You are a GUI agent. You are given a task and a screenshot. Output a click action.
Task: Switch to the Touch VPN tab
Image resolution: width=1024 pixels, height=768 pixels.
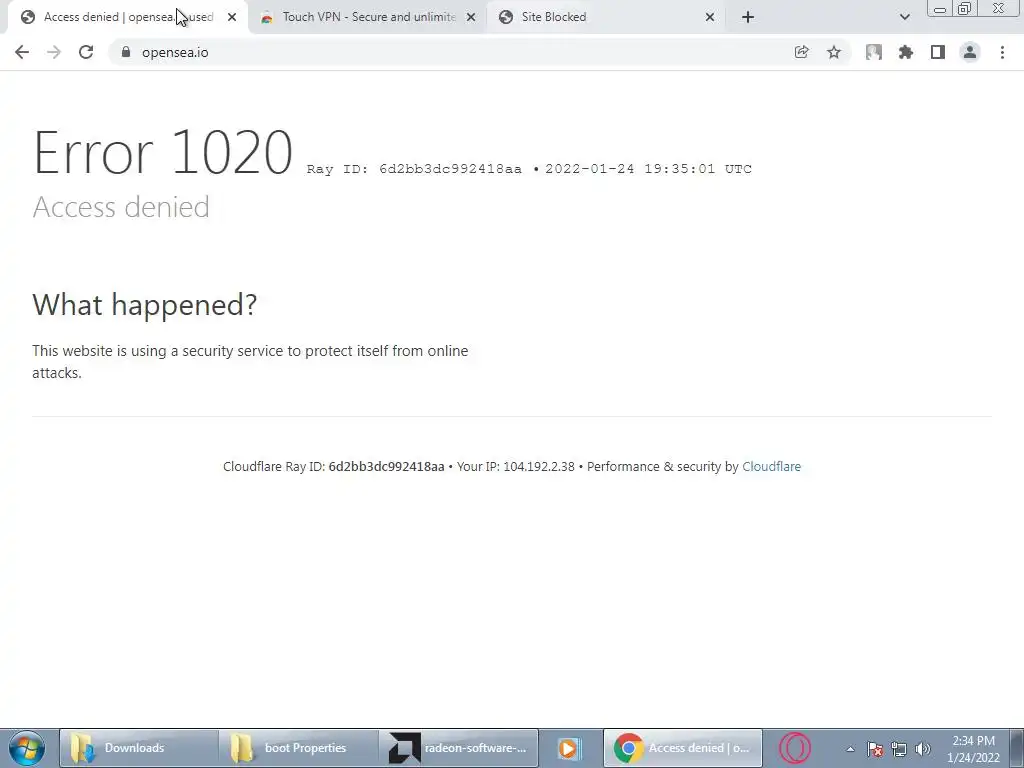(x=368, y=17)
